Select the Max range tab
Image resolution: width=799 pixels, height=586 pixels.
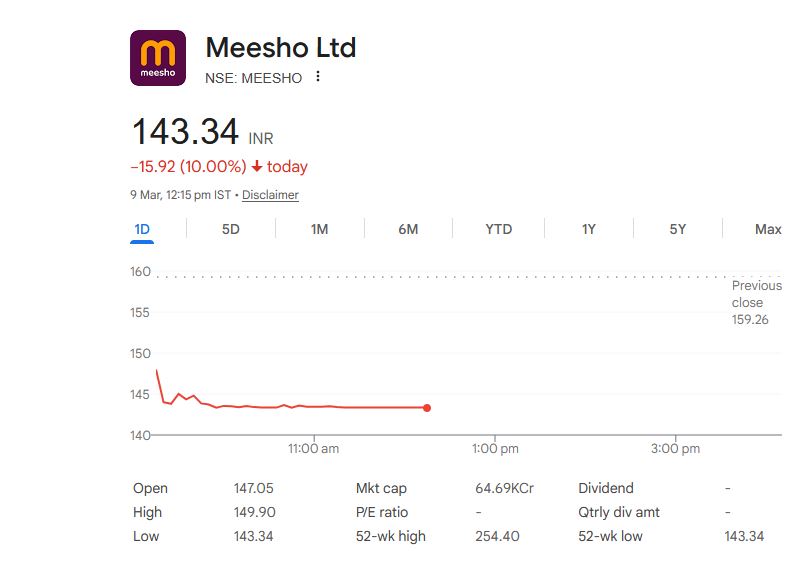click(767, 229)
